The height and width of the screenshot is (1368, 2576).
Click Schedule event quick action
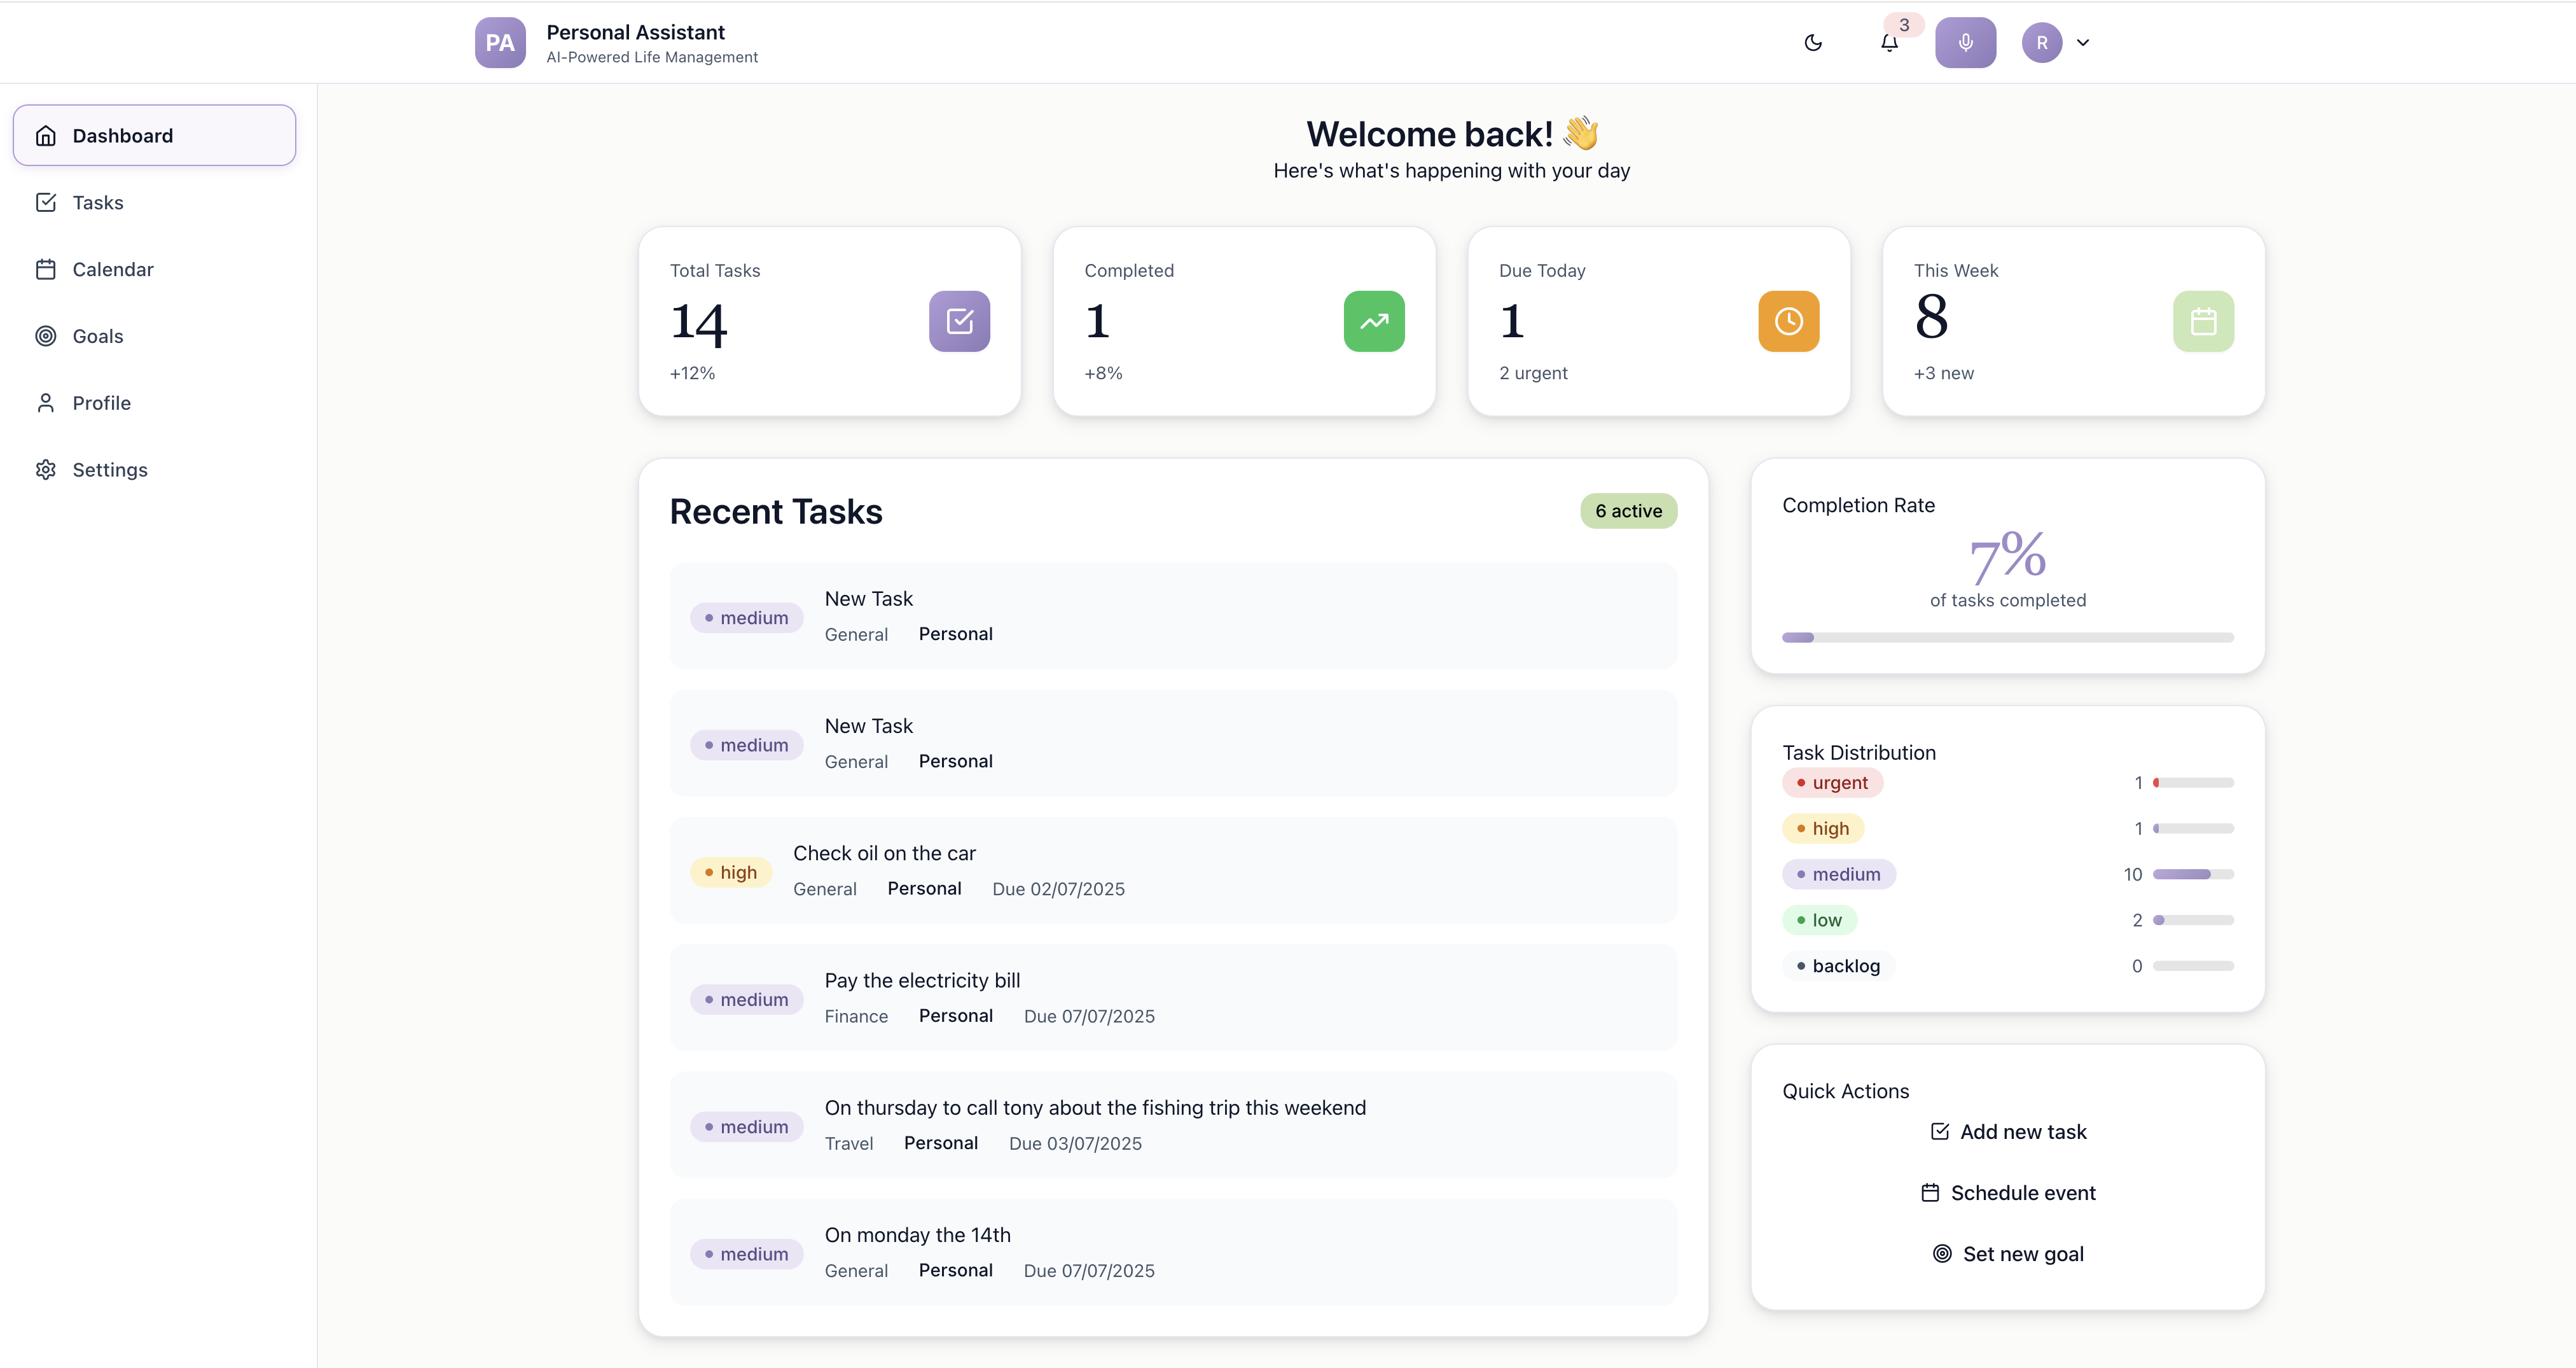[2008, 1193]
